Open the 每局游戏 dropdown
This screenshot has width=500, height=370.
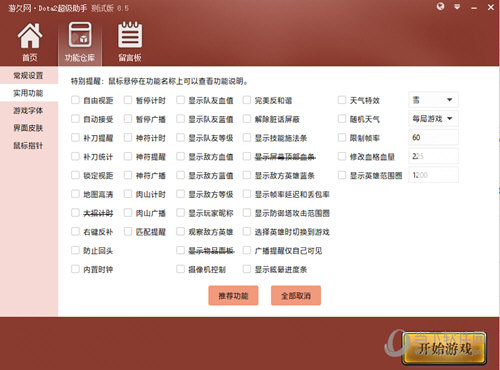pyautogui.click(x=433, y=118)
